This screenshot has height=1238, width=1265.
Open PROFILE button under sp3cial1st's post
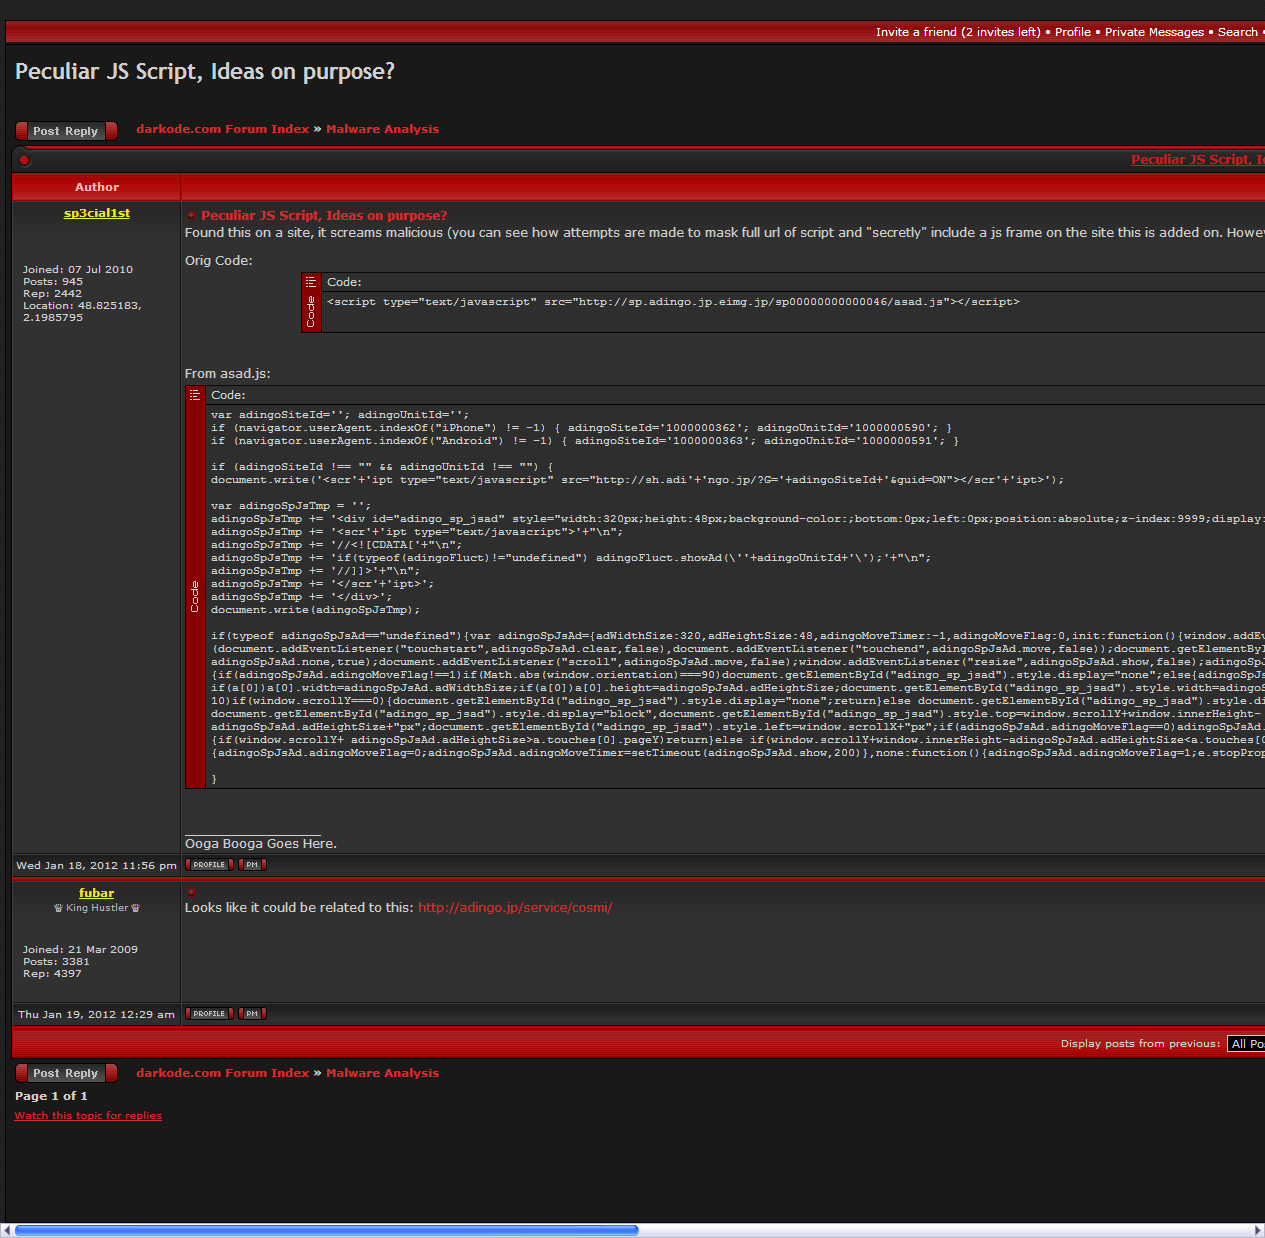pos(209,865)
